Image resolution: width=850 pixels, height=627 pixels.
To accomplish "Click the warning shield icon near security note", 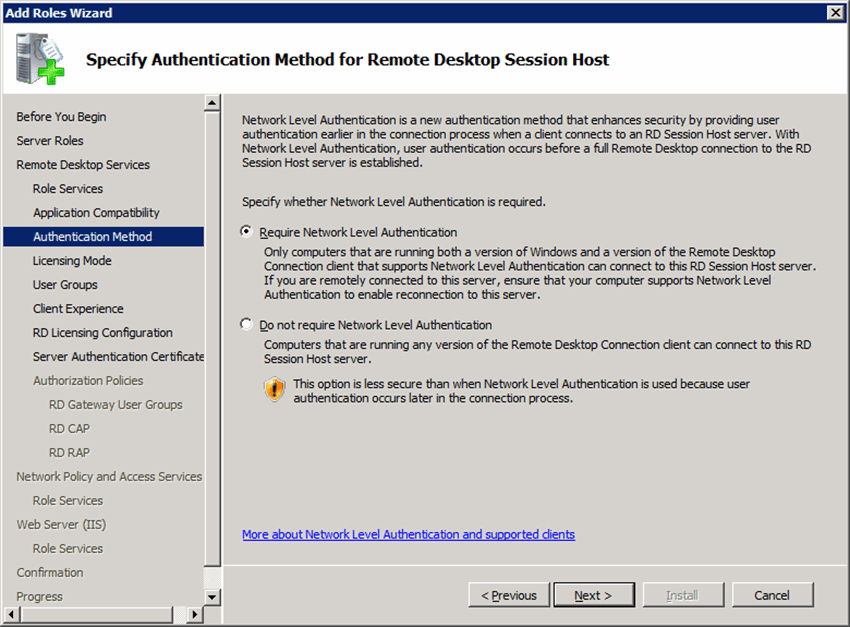I will tap(274, 389).
